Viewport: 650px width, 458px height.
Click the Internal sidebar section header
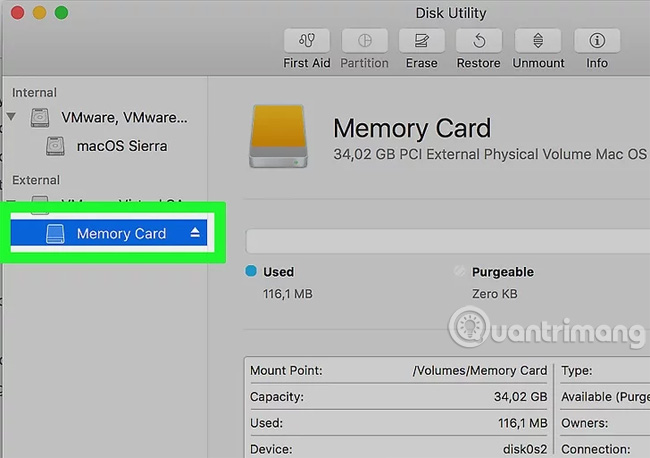pyautogui.click(x=34, y=92)
